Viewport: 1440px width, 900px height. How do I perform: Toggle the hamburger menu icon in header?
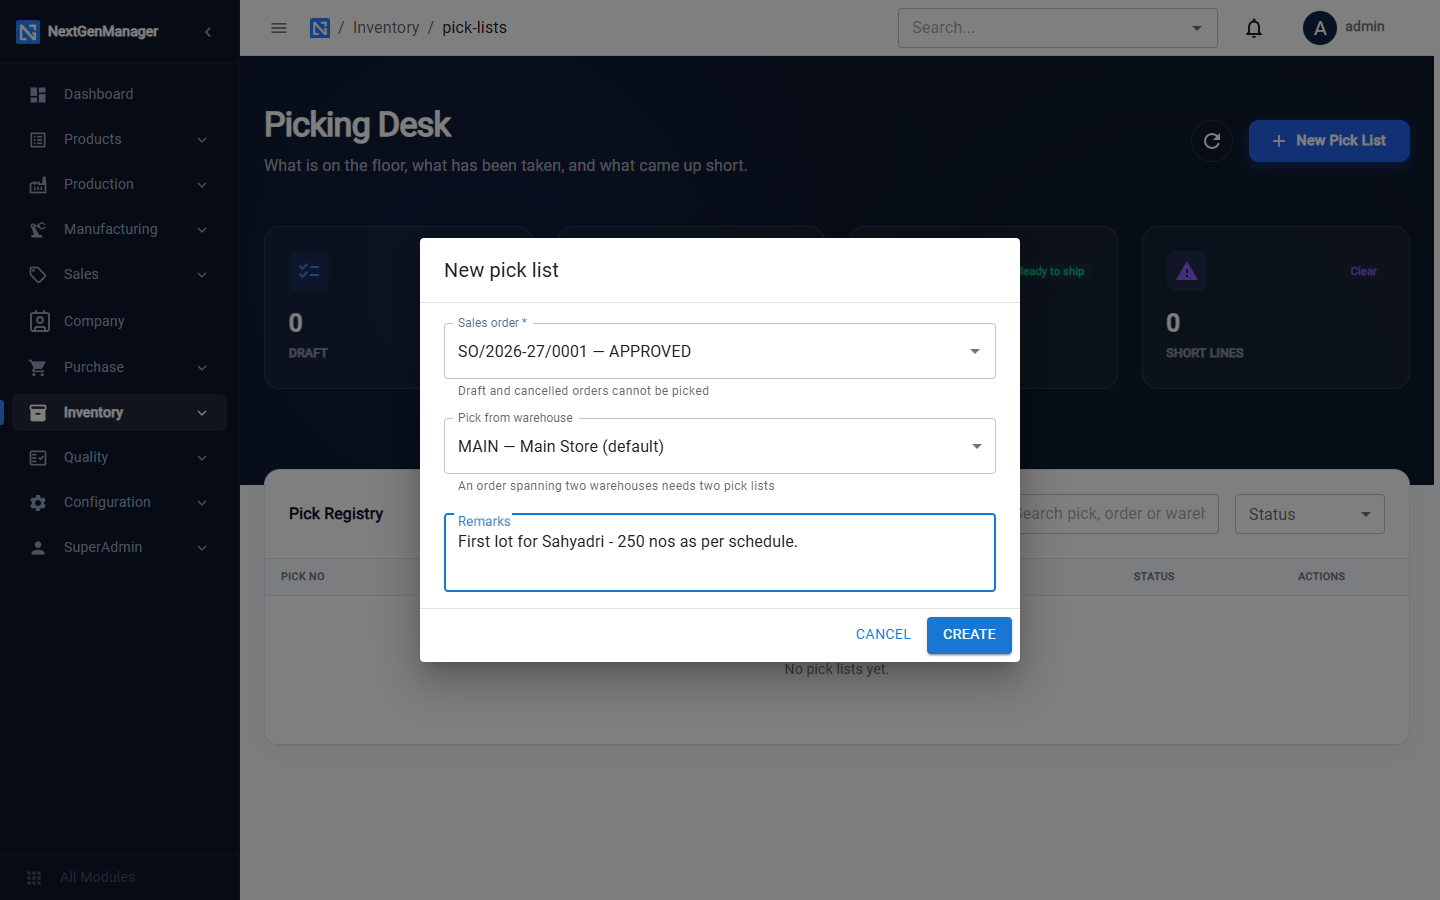pyautogui.click(x=279, y=28)
